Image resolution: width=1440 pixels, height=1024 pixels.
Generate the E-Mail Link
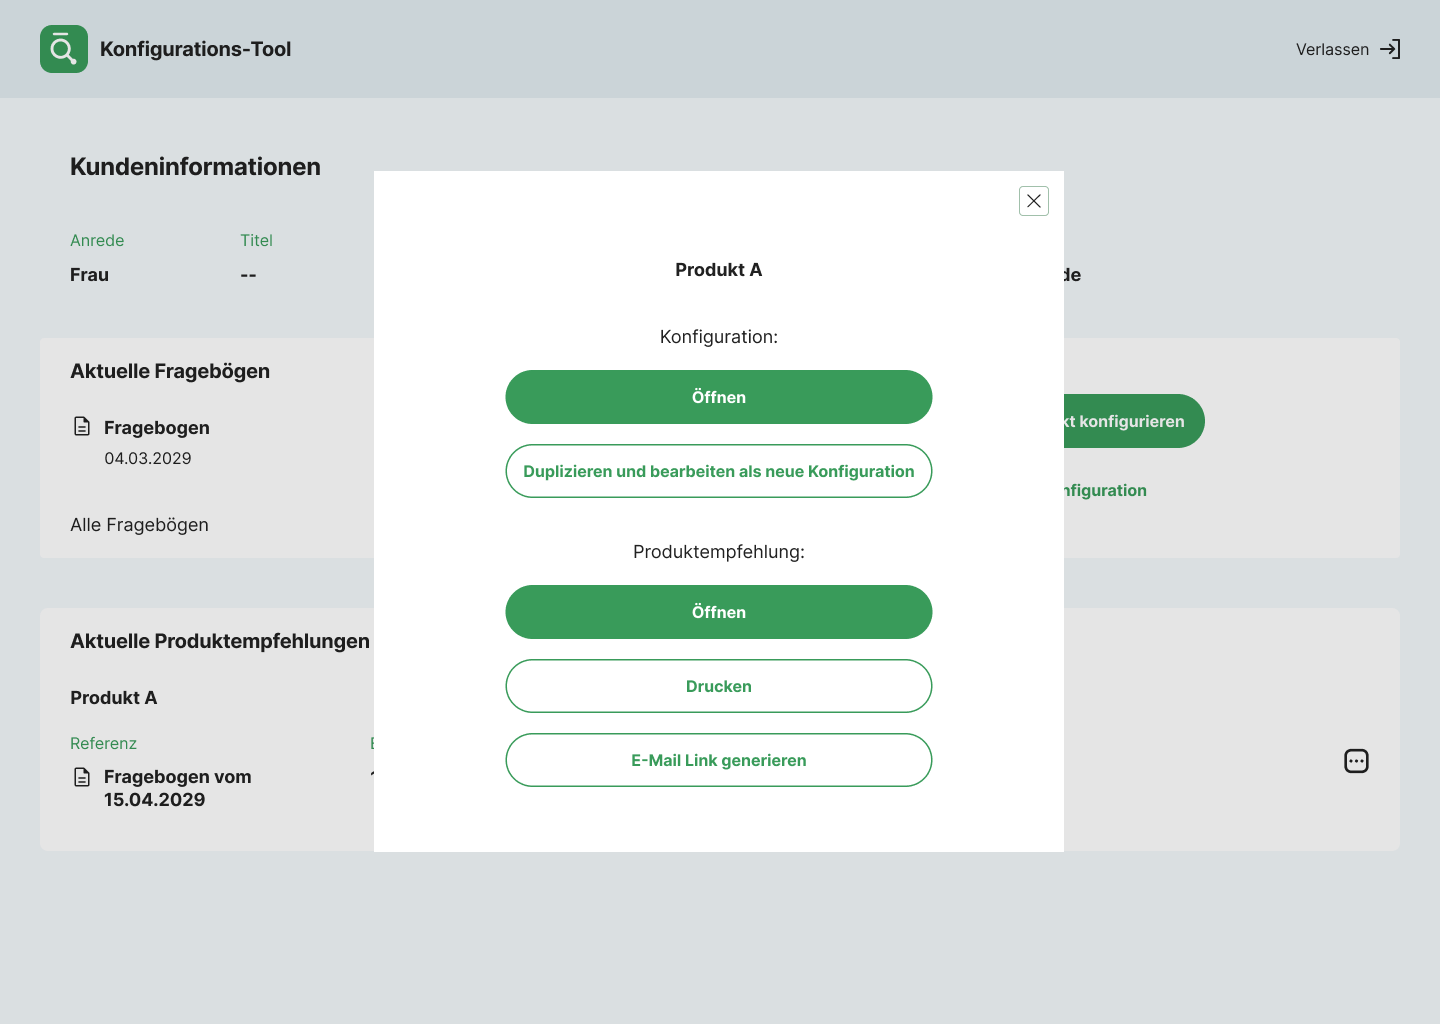tap(719, 760)
